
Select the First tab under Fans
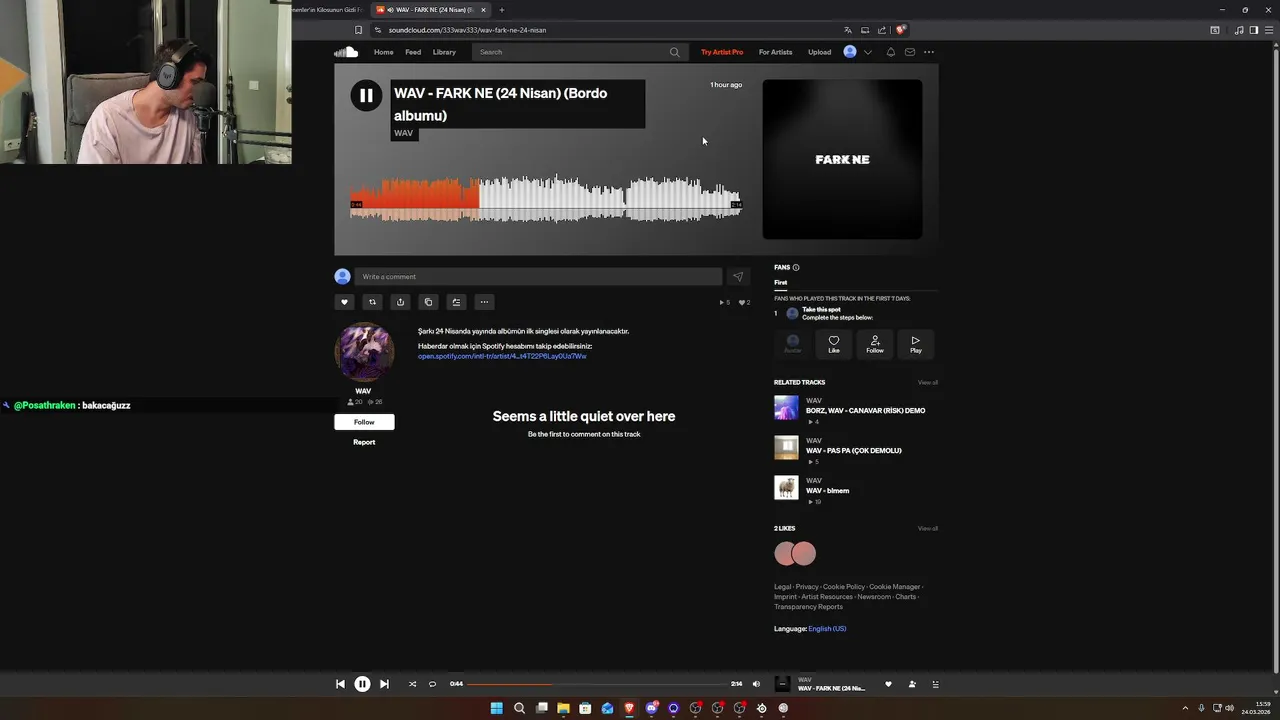[x=781, y=283]
